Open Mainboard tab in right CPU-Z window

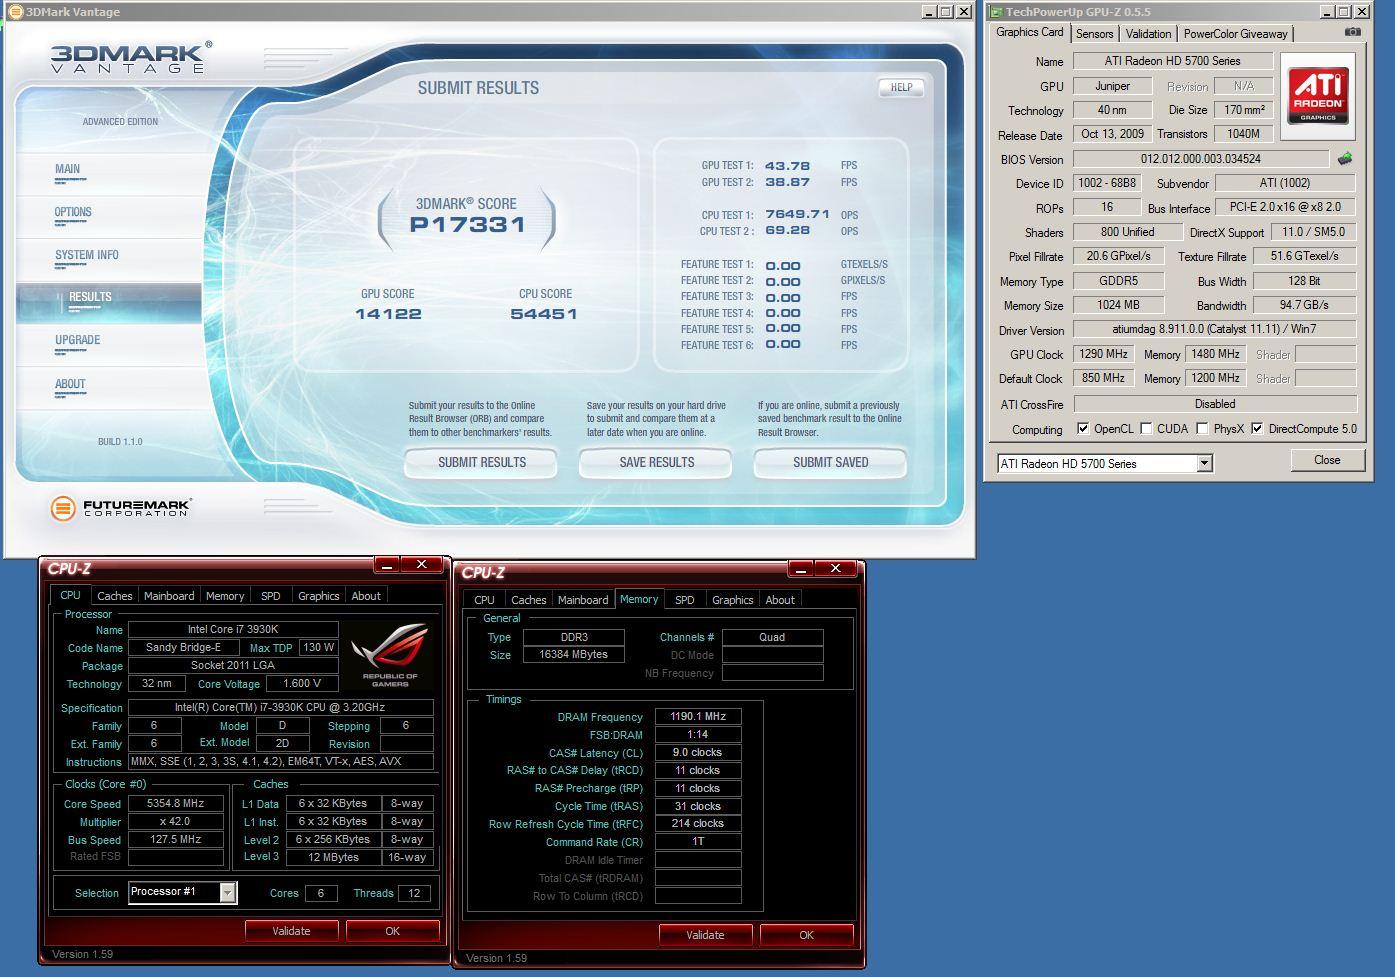(583, 600)
